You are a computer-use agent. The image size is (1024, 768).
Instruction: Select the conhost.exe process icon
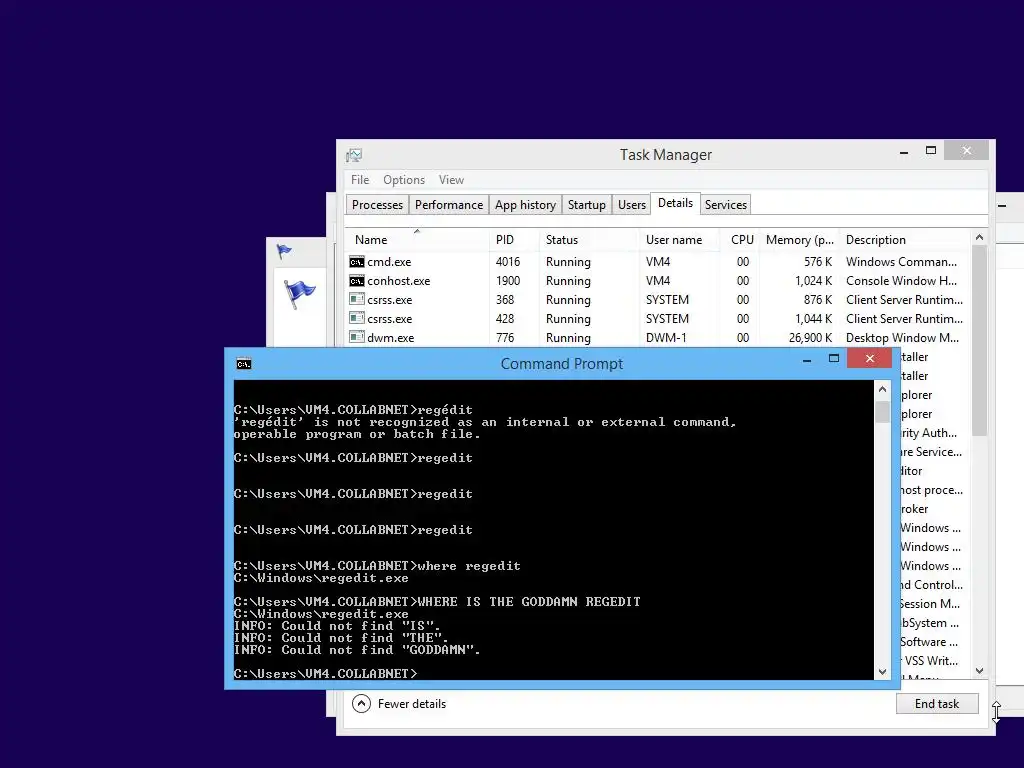point(357,281)
